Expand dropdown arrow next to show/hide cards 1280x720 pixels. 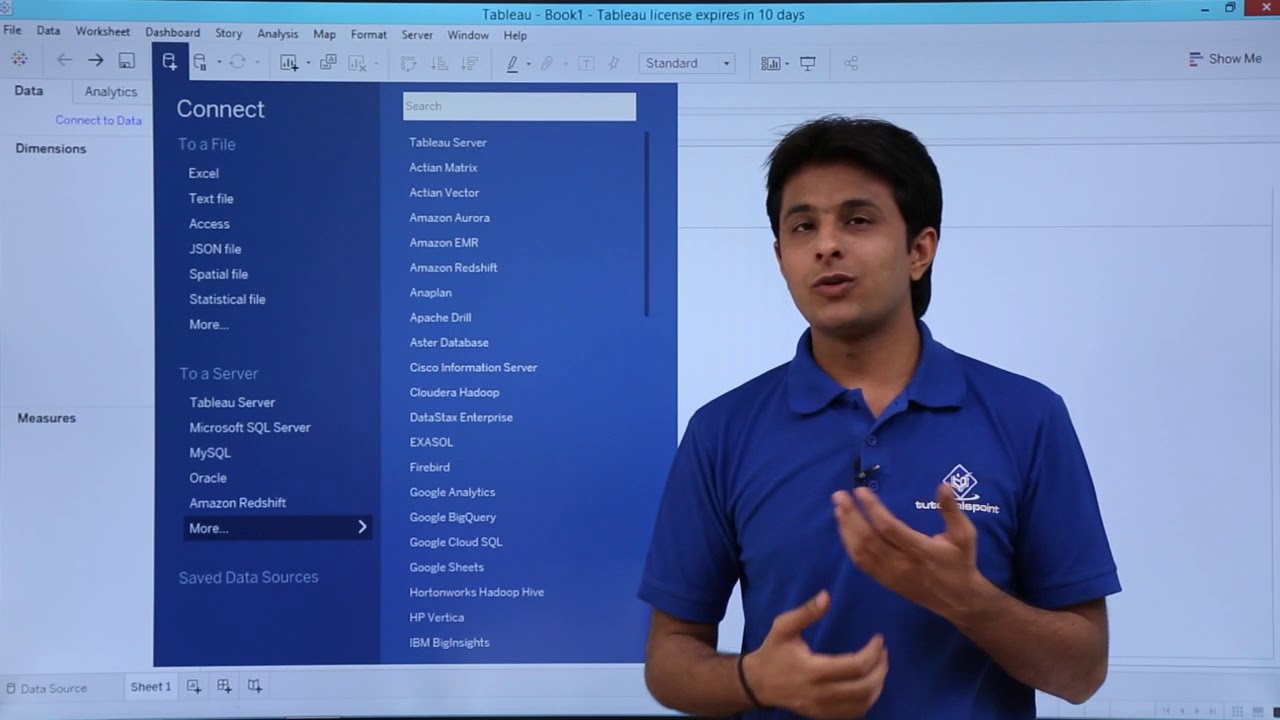point(787,63)
